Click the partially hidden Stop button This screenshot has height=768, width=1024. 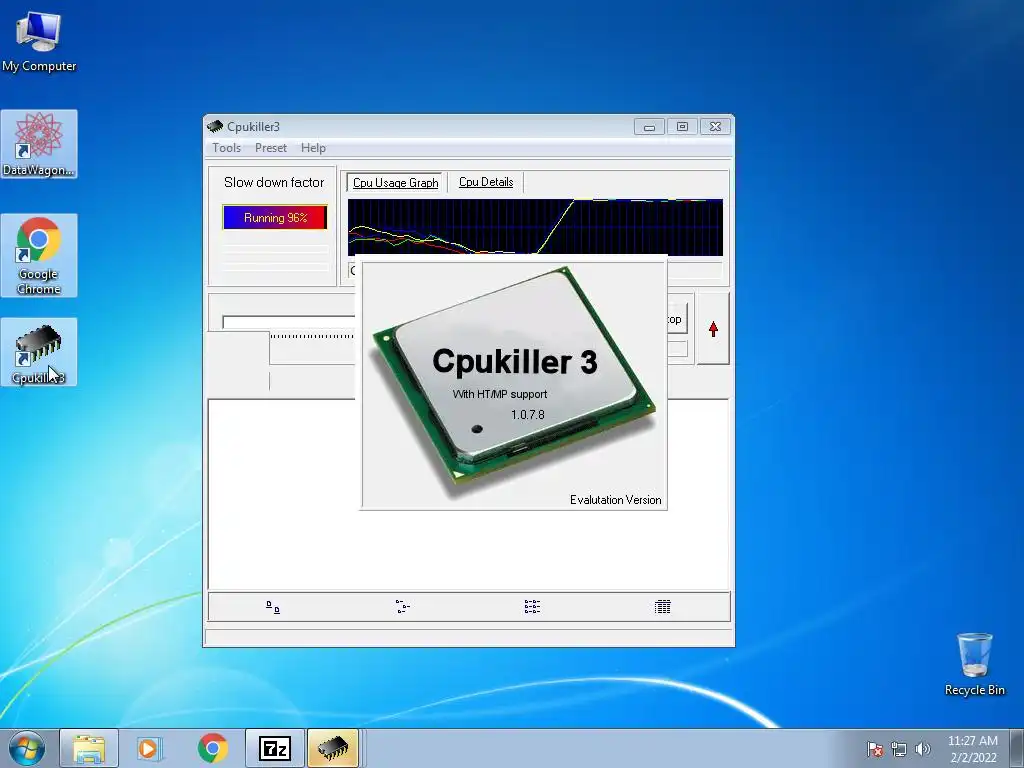(x=677, y=319)
